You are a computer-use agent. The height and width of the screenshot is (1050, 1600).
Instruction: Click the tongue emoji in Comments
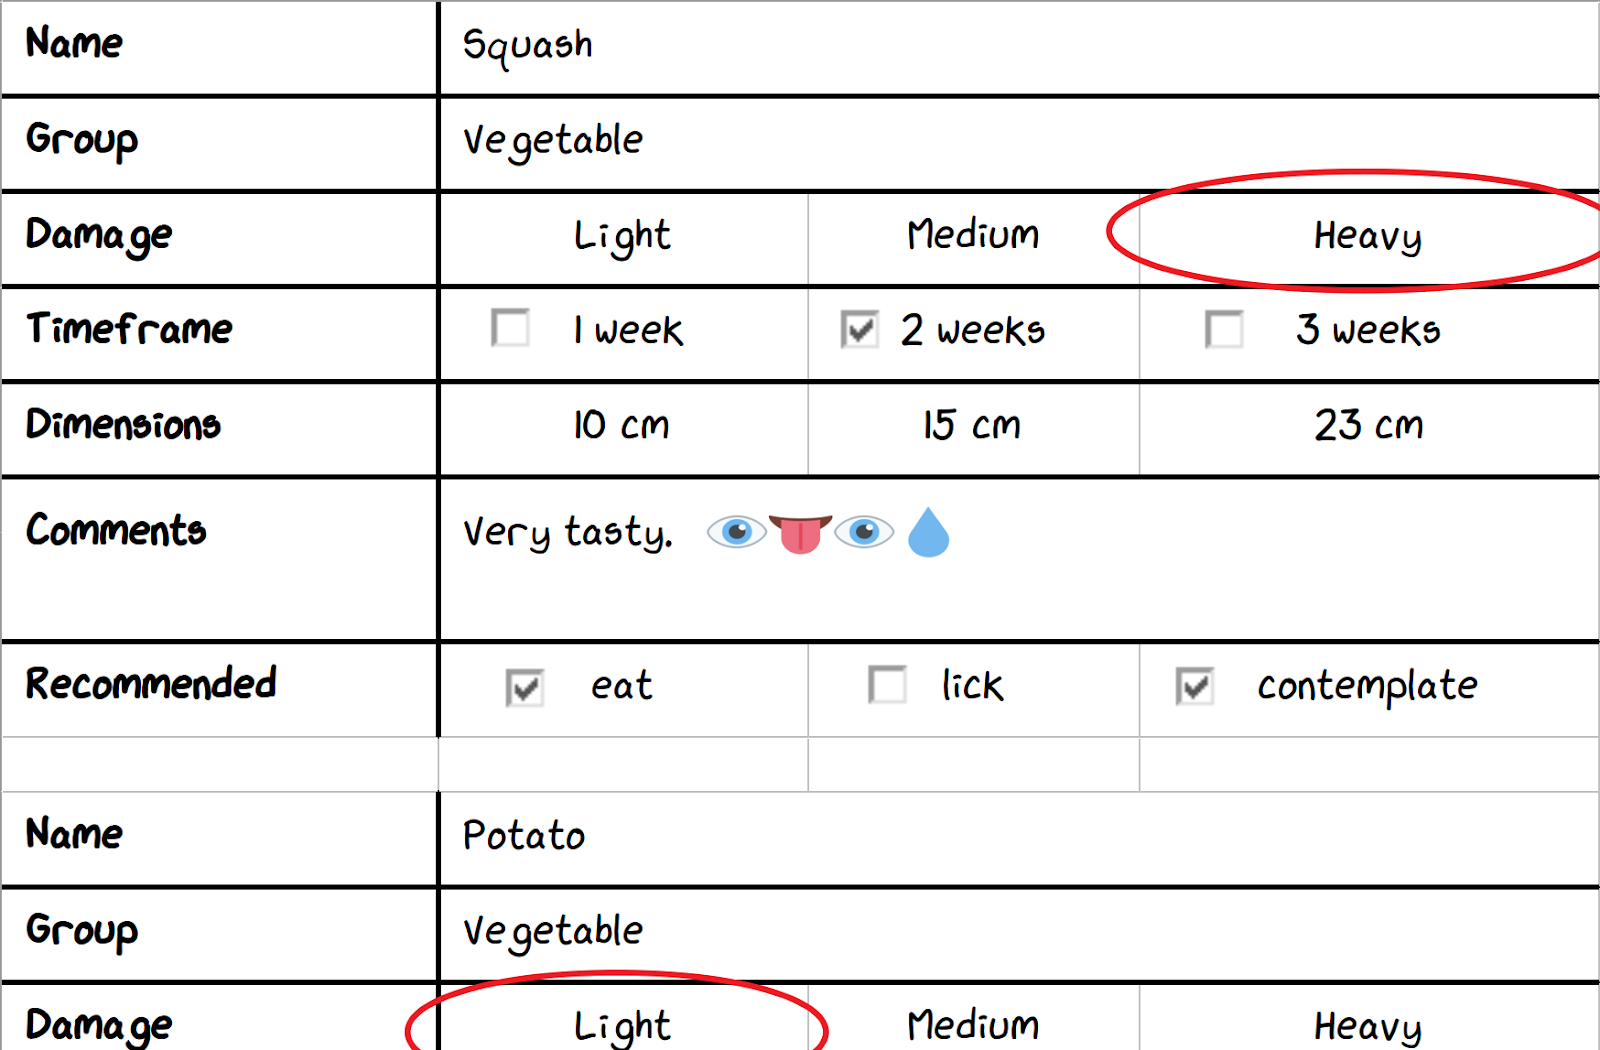tap(800, 534)
